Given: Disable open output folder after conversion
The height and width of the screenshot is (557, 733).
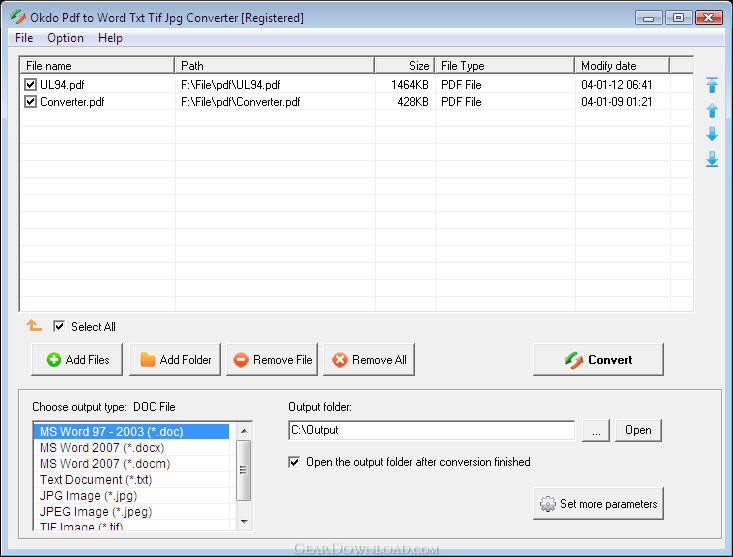Looking at the screenshot, I should point(294,462).
